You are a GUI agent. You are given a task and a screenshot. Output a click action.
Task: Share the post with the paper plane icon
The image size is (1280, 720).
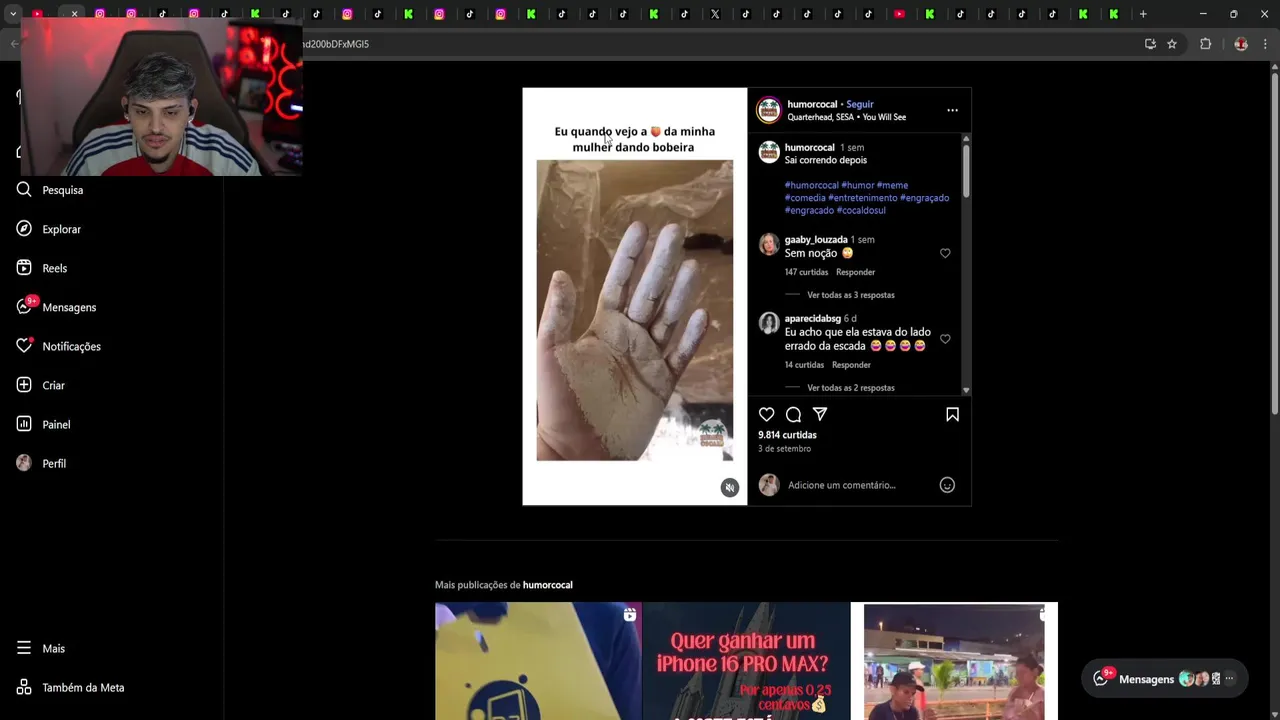[x=820, y=414]
